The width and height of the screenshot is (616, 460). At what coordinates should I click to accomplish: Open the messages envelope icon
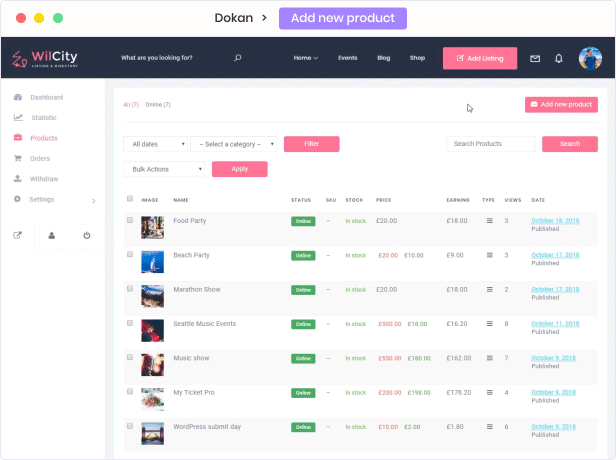coord(535,59)
